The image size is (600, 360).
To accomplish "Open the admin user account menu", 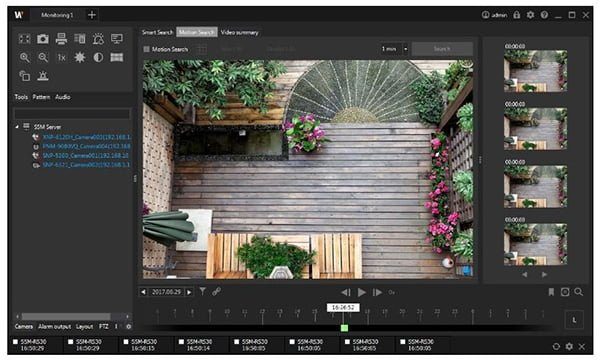I will 494,15.
